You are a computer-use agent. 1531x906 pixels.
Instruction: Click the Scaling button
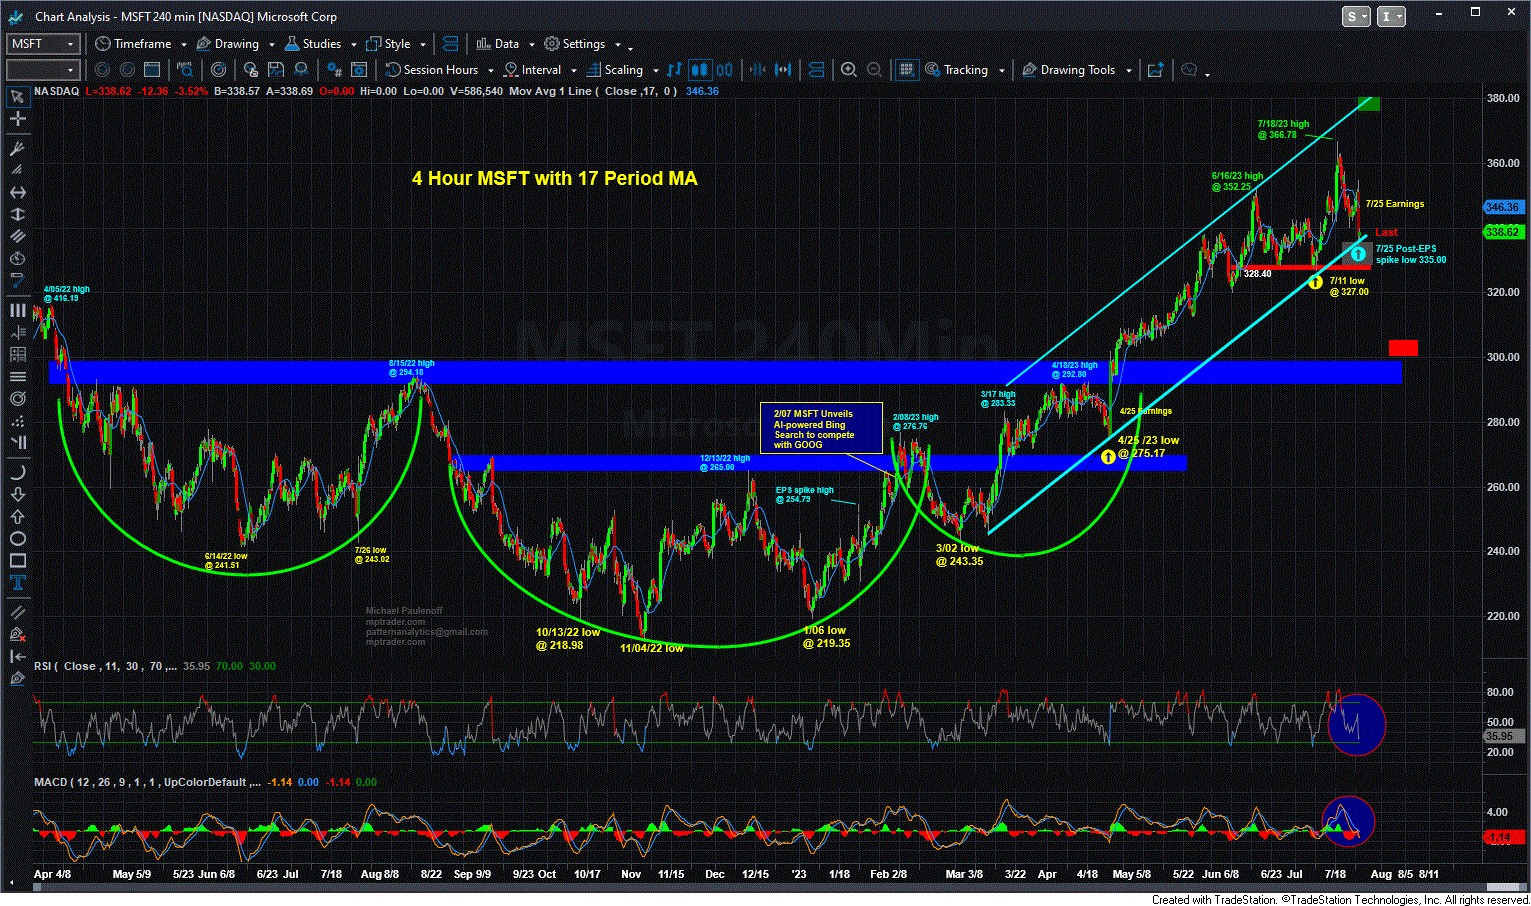click(x=615, y=70)
